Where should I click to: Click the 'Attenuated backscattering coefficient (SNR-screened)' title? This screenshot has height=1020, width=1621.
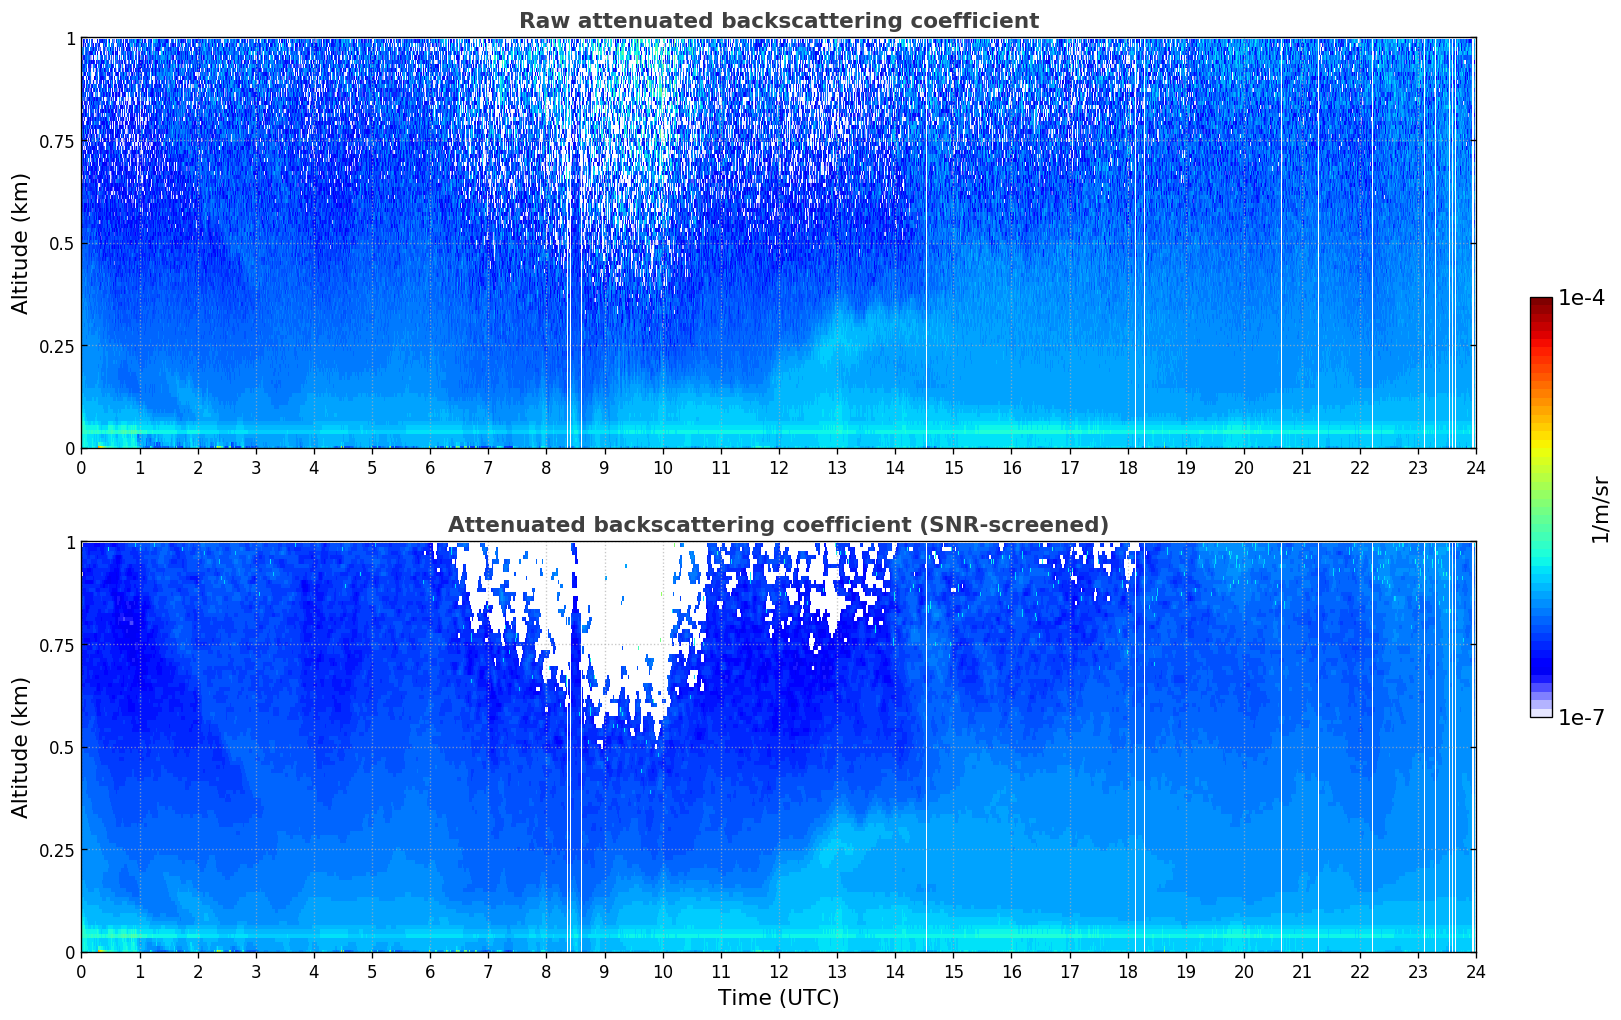[x=778, y=525]
